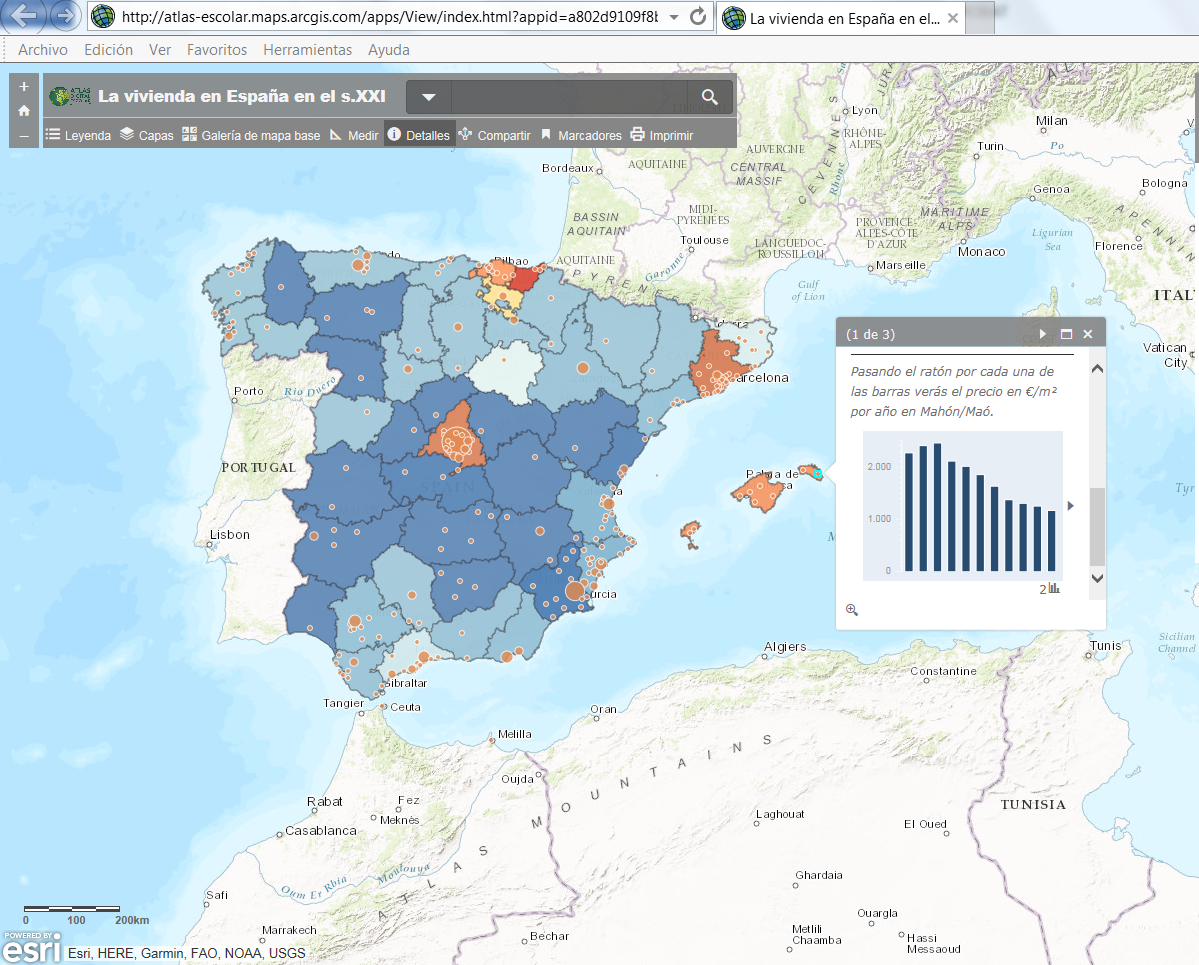The image size is (1199, 965).
Task: Click the Tunis city label
Action: (1105, 646)
